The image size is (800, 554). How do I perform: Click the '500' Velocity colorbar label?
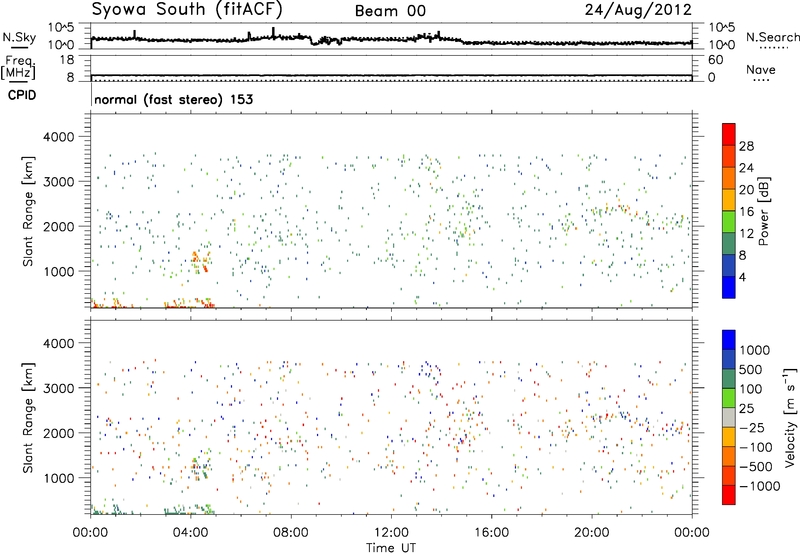pyautogui.click(x=751, y=370)
